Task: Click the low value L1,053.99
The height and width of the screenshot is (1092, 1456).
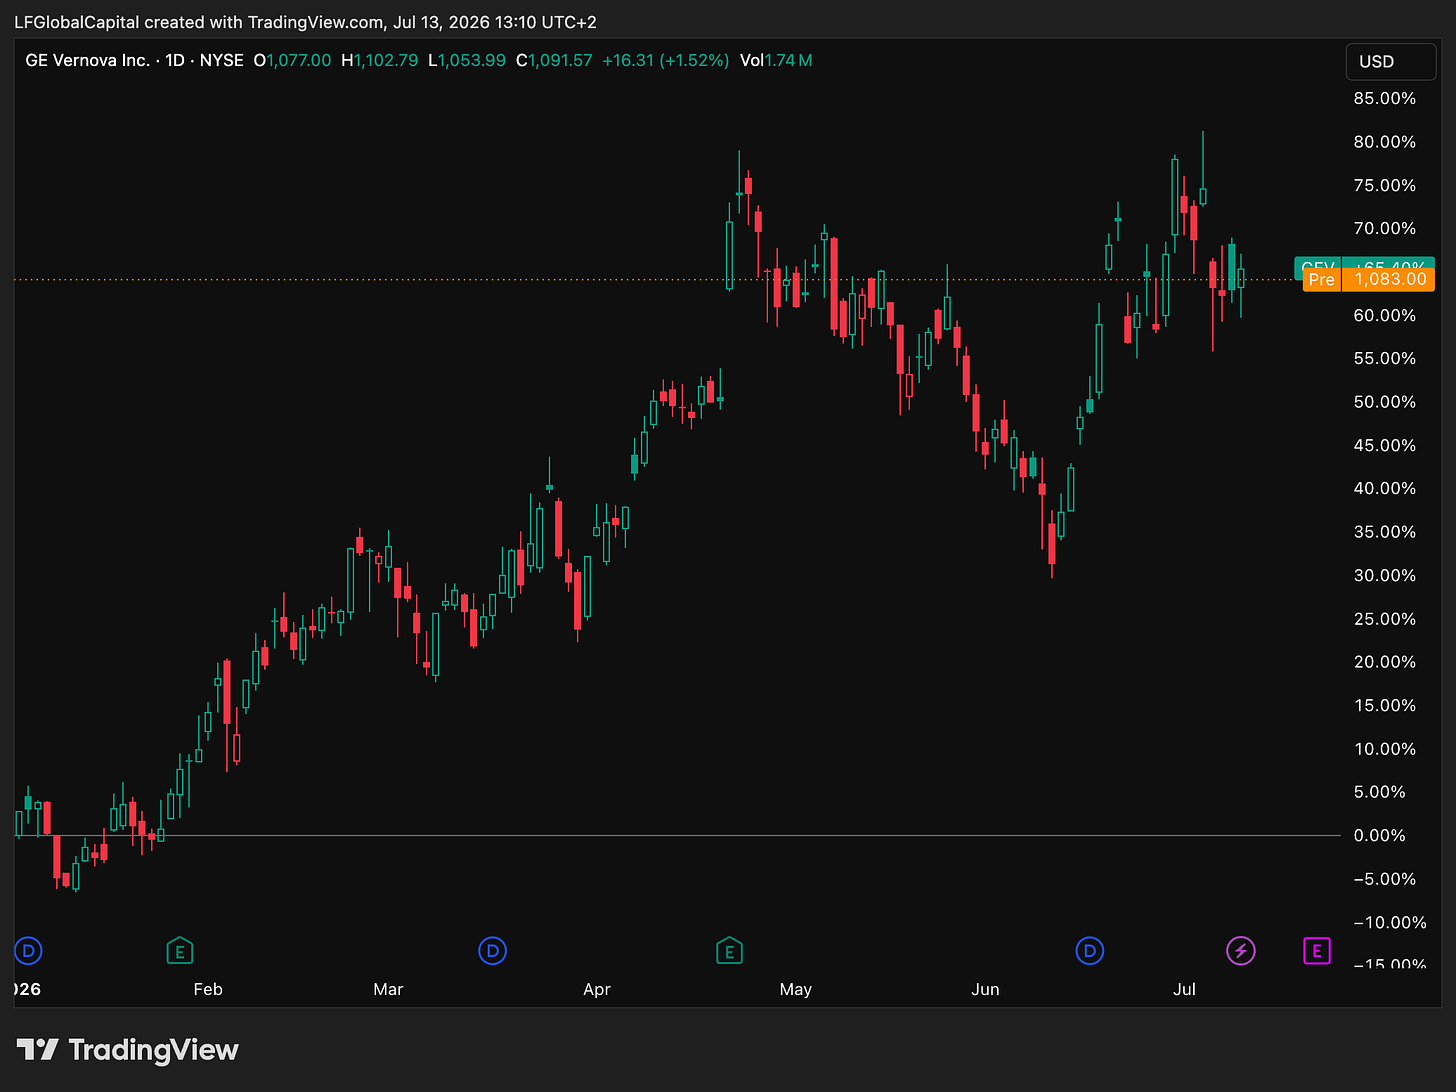Action: click(466, 60)
